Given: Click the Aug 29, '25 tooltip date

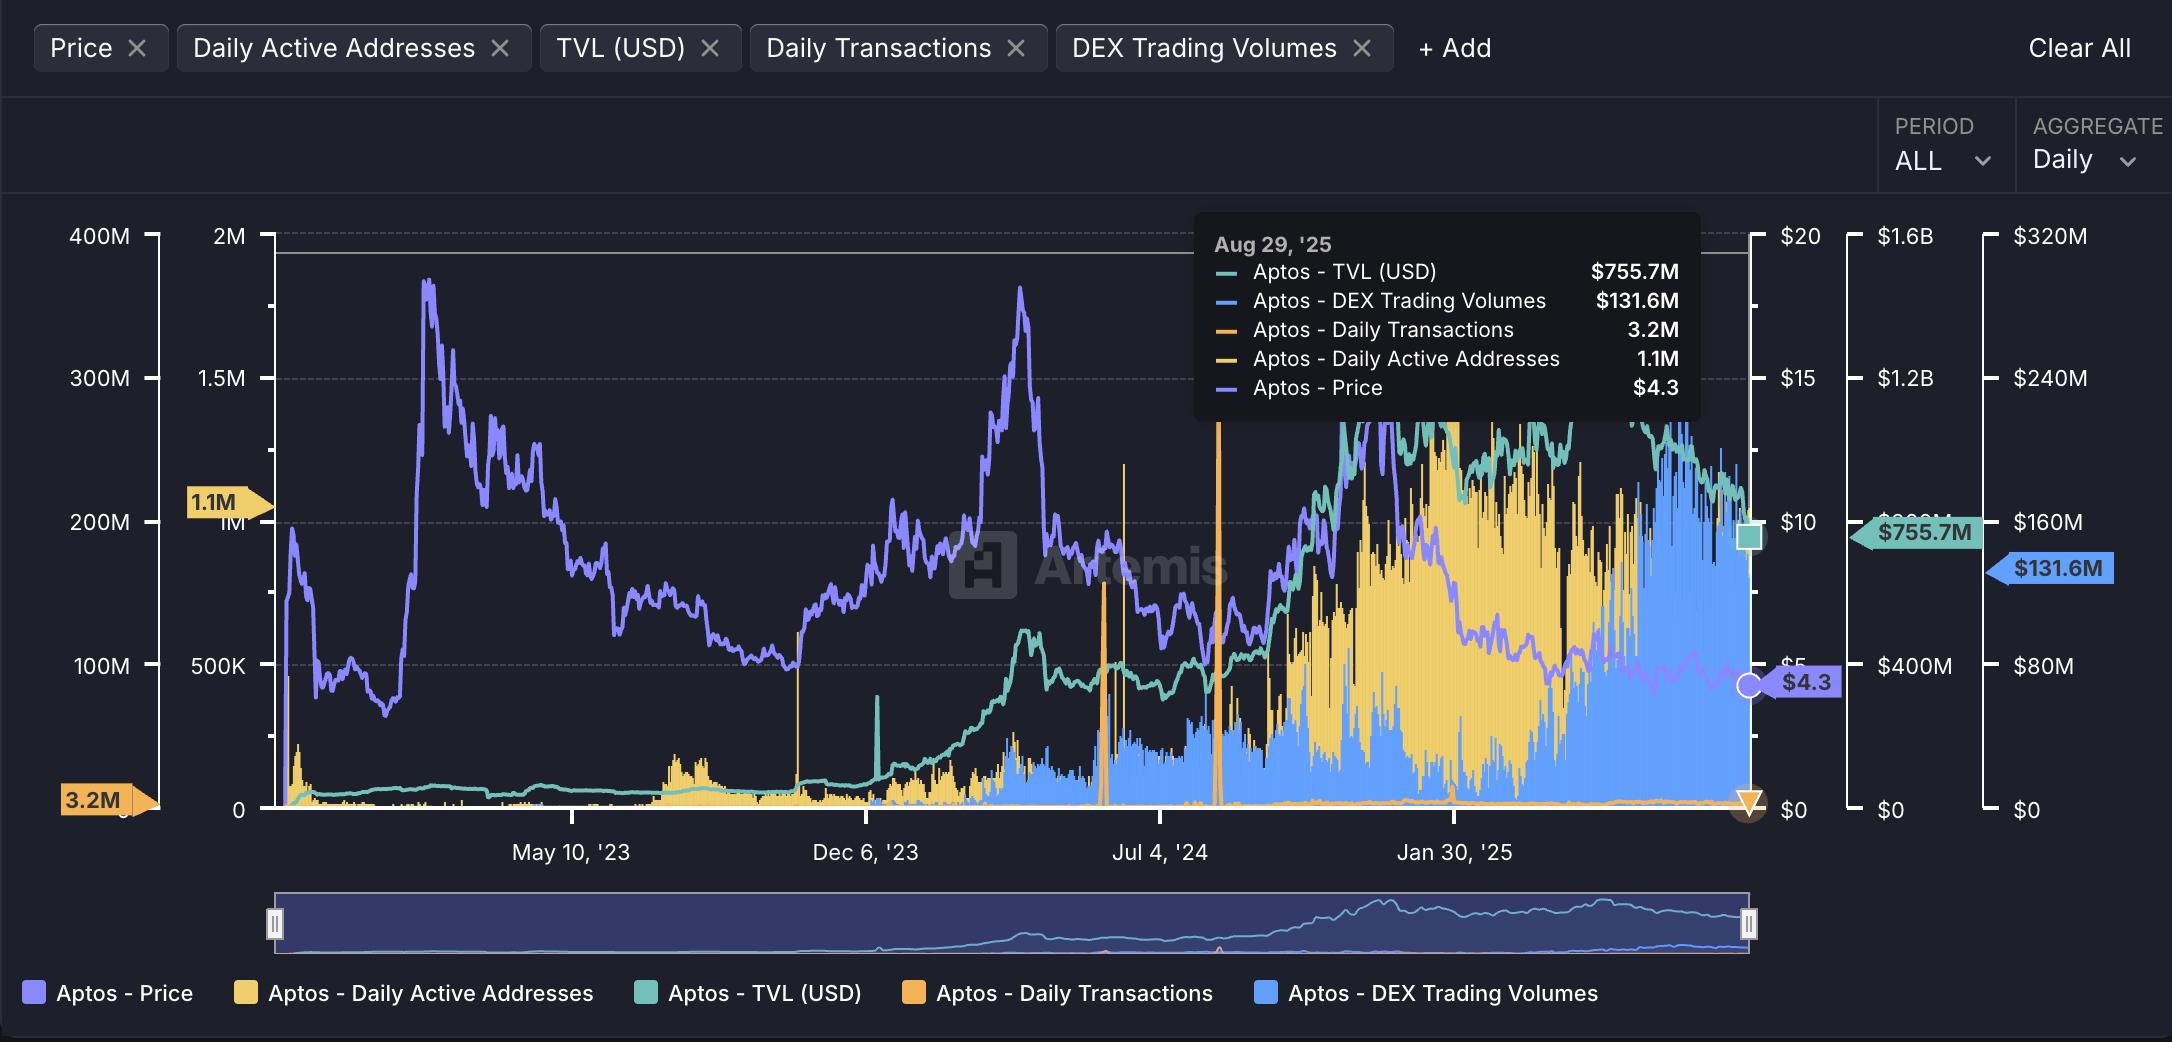Looking at the screenshot, I should click(1272, 244).
